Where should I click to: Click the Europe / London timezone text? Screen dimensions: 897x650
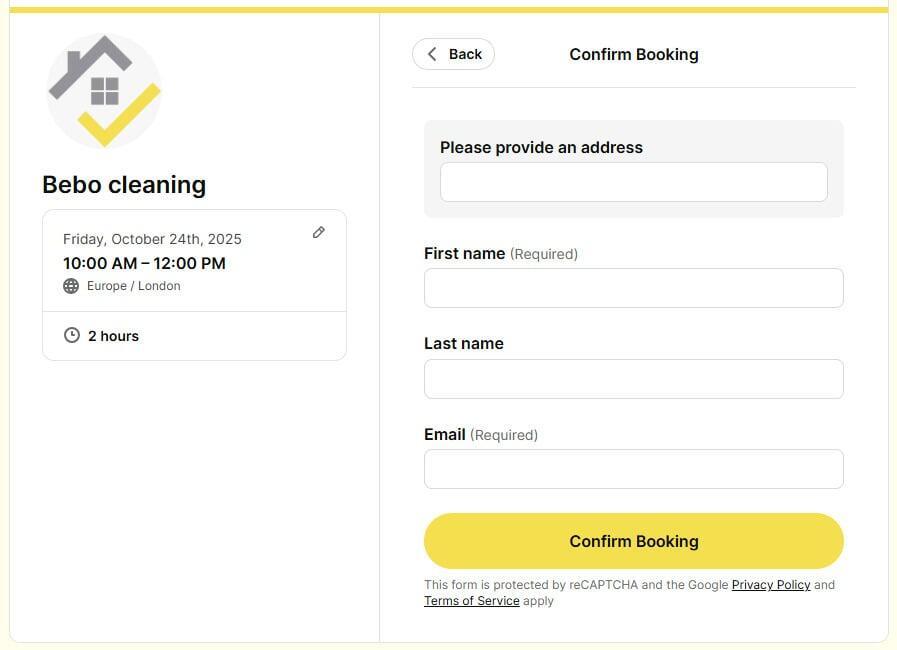133,286
